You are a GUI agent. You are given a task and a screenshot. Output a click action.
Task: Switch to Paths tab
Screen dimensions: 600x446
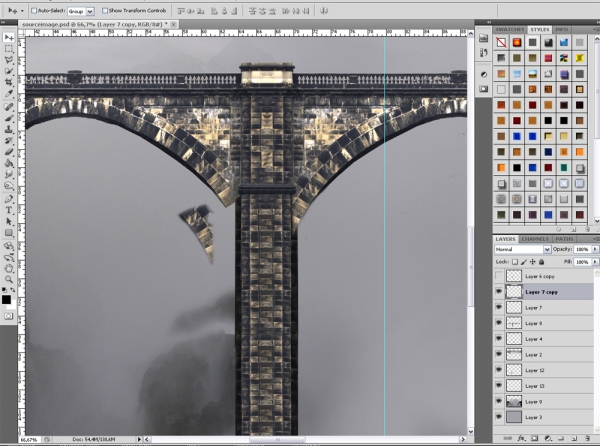pos(564,239)
